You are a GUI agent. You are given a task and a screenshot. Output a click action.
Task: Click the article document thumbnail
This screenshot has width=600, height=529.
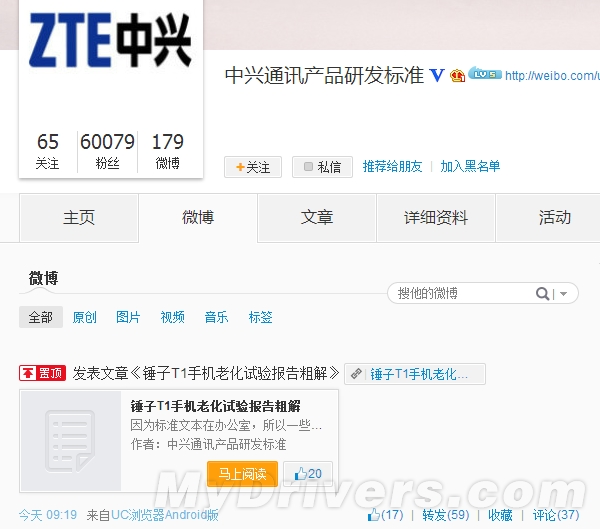71,441
